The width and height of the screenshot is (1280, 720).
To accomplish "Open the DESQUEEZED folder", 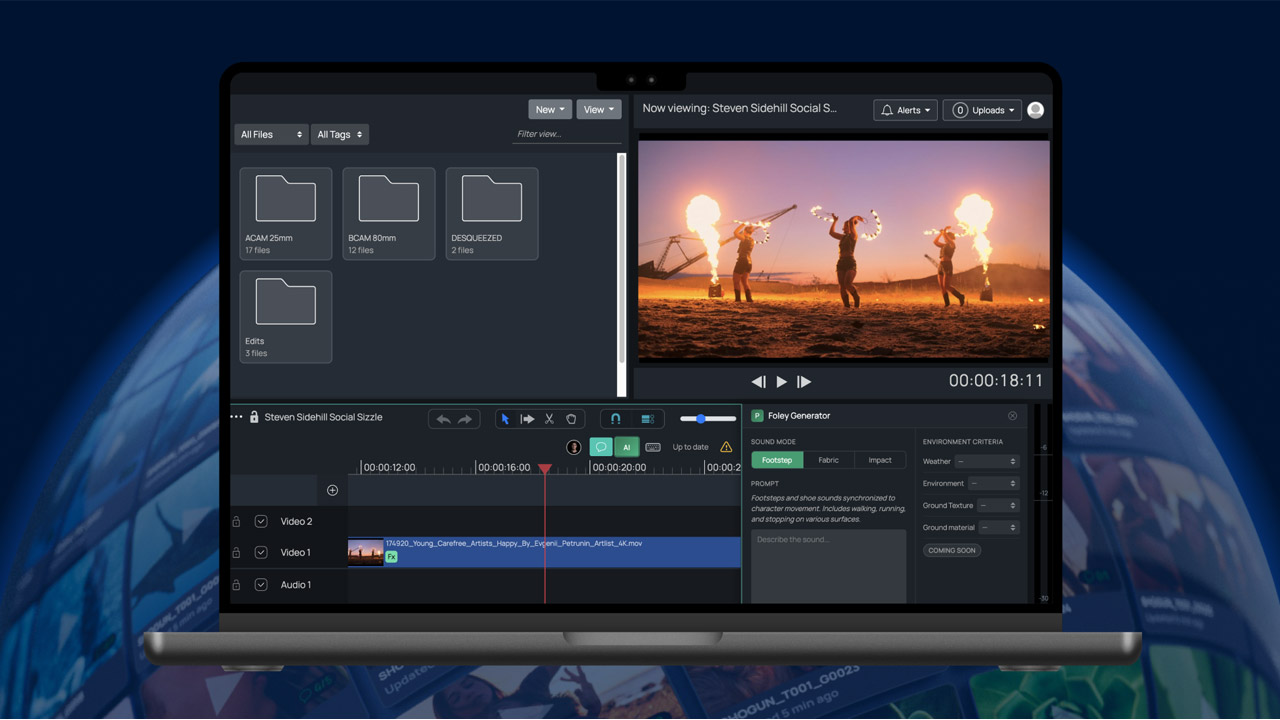I will [x=492, y=214].
